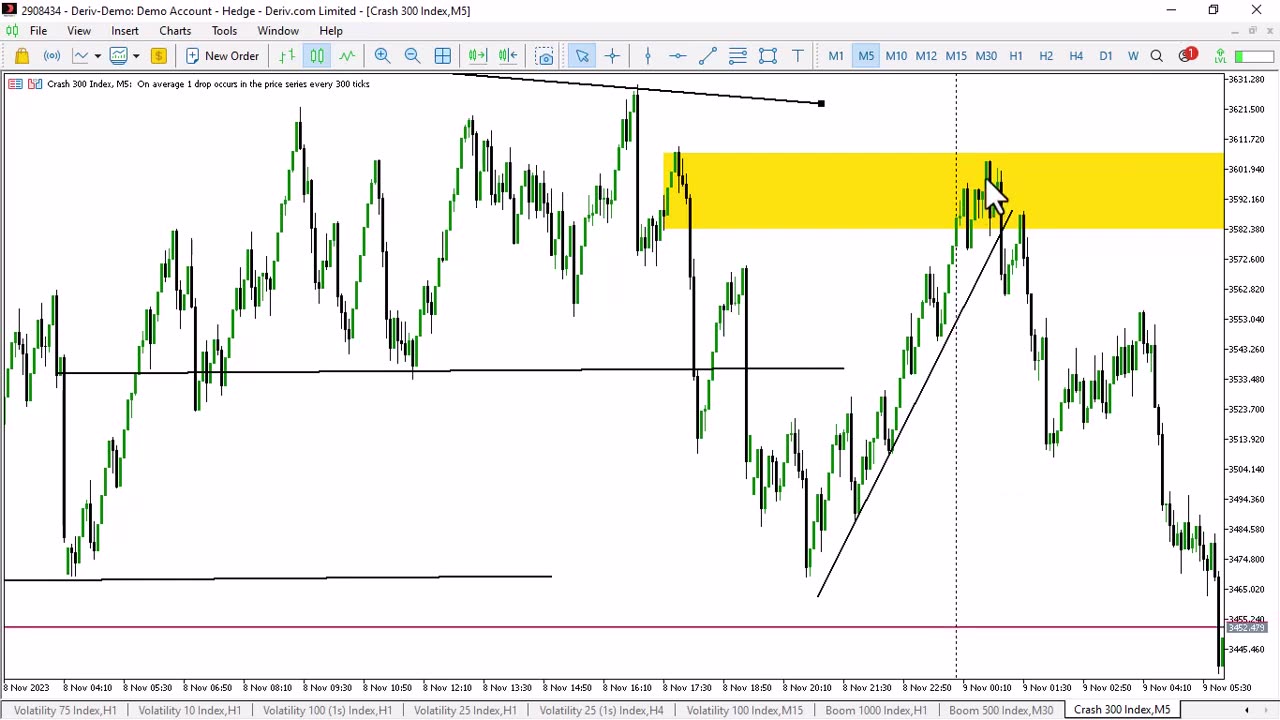Viewport: 1280px width, 720px height.
Task: Switch to M12 timeframe
Action: click(926, 56)
